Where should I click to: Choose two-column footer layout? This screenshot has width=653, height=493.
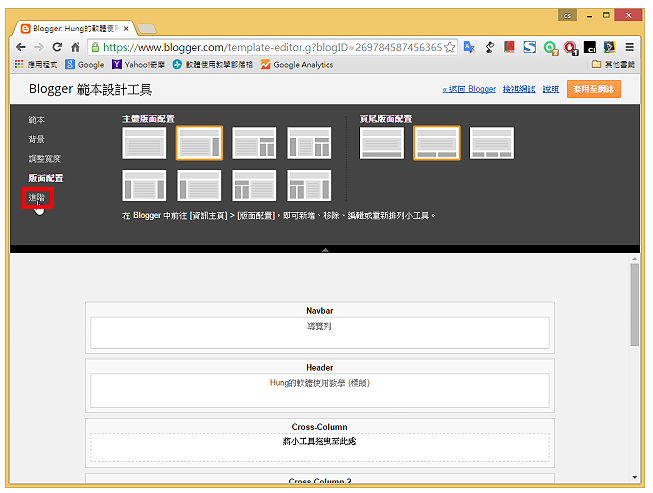(x=437, y=143)
